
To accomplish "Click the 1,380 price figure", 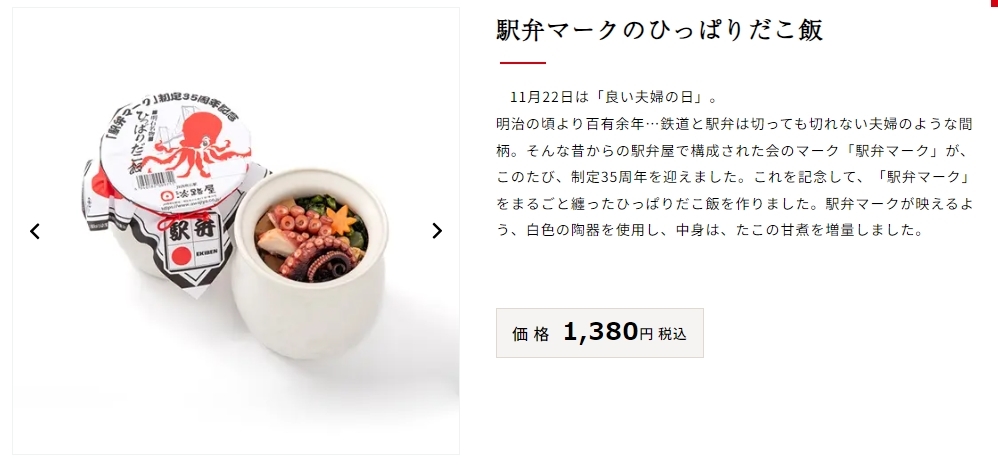I will coord(600,332).
